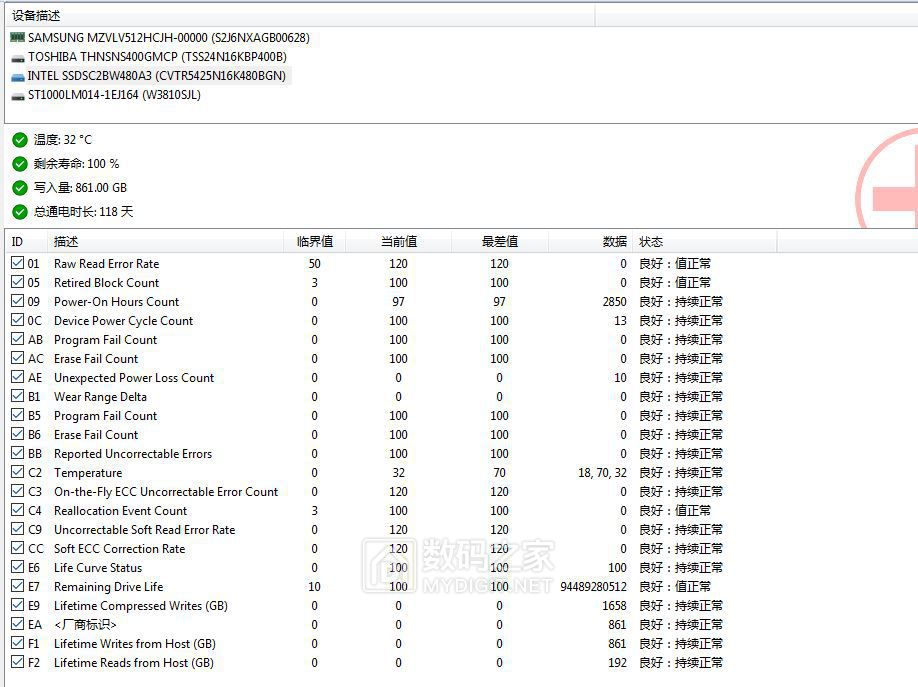Select the Wear Range Delta row
The image size is (918, 687).
(x=100, y=397)
